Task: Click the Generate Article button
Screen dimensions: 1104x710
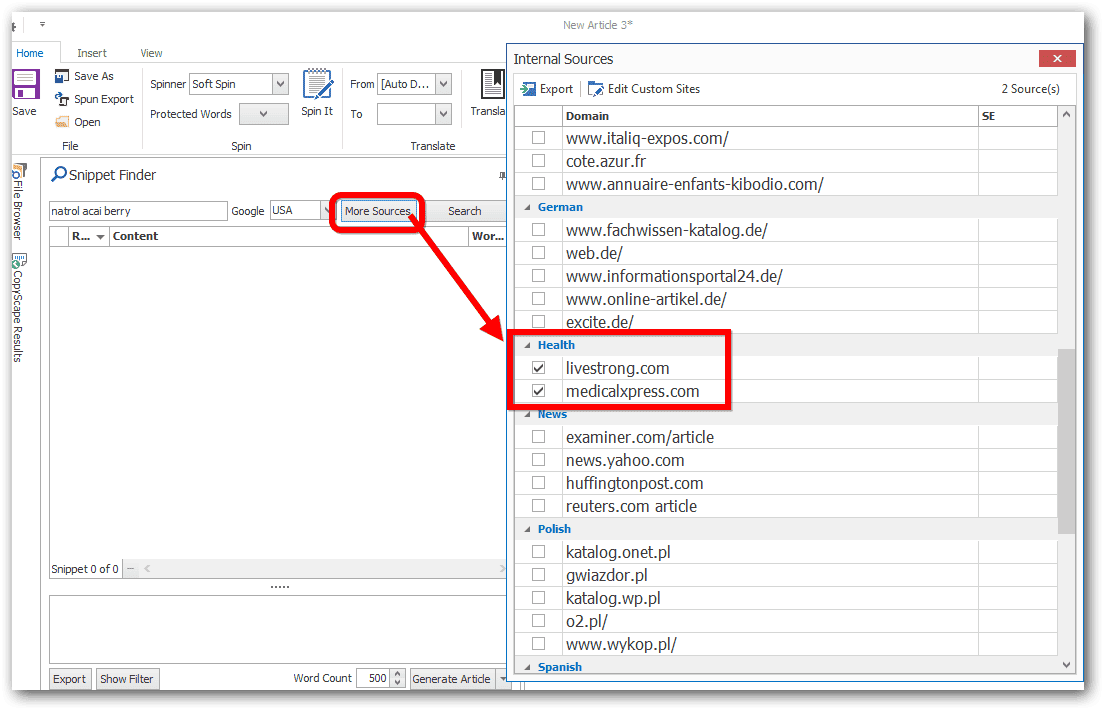Action: pyautogui.click(x=451, y=679)
